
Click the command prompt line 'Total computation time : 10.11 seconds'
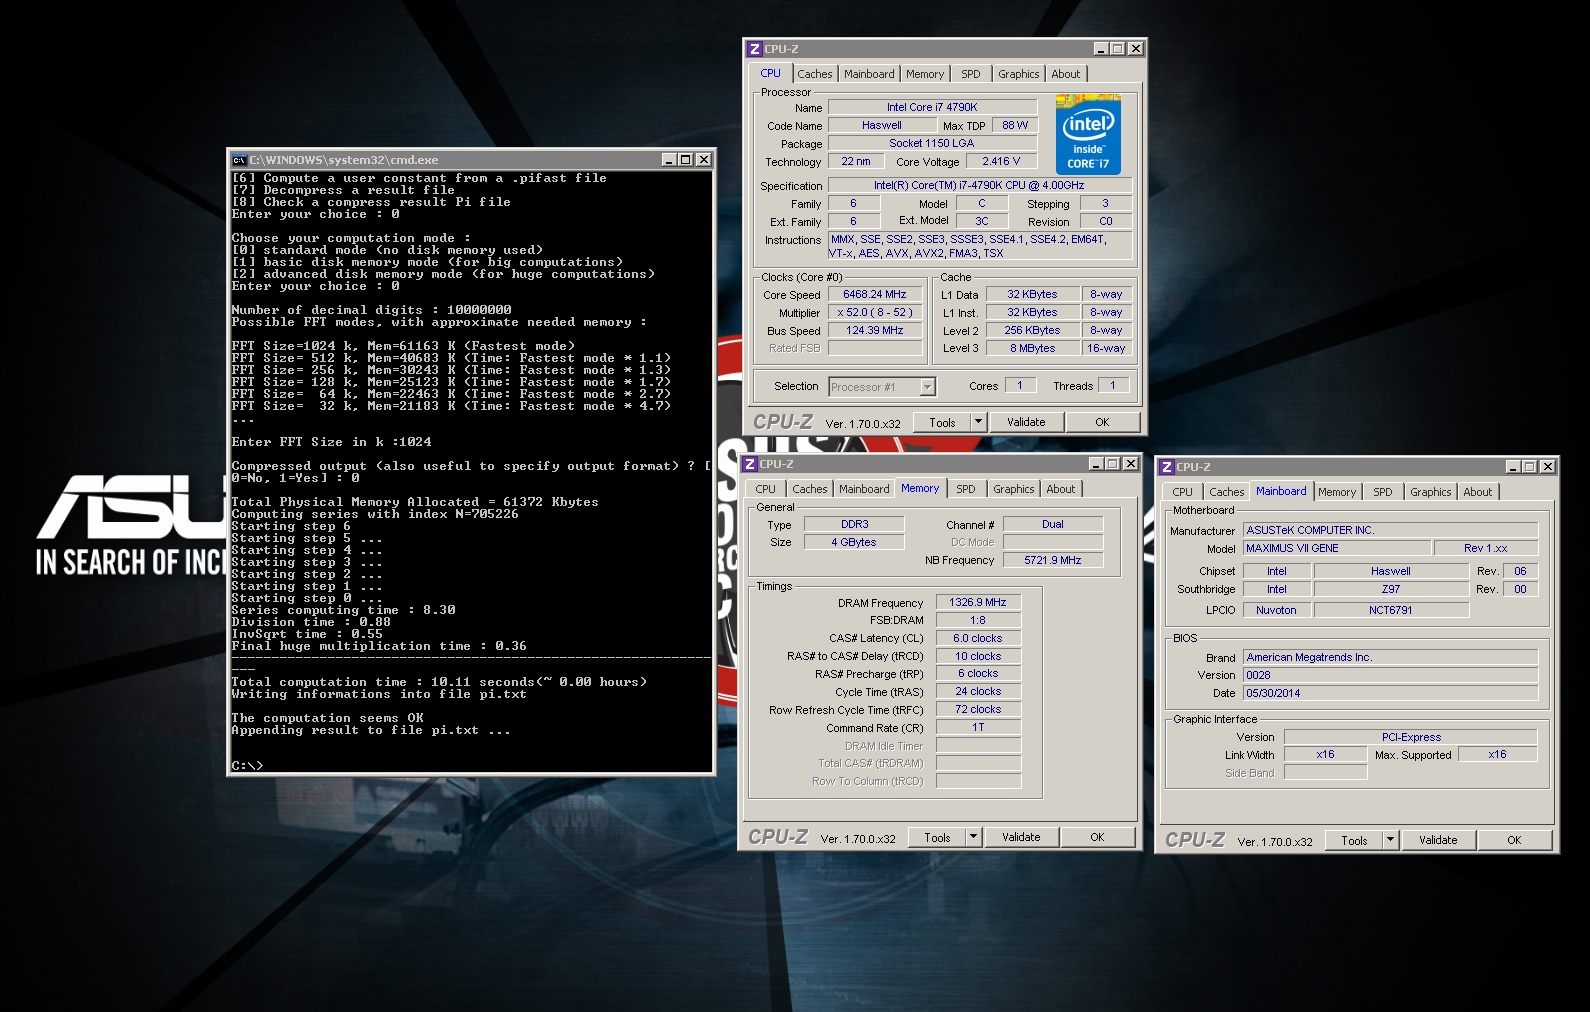click(x=440, y=682)
